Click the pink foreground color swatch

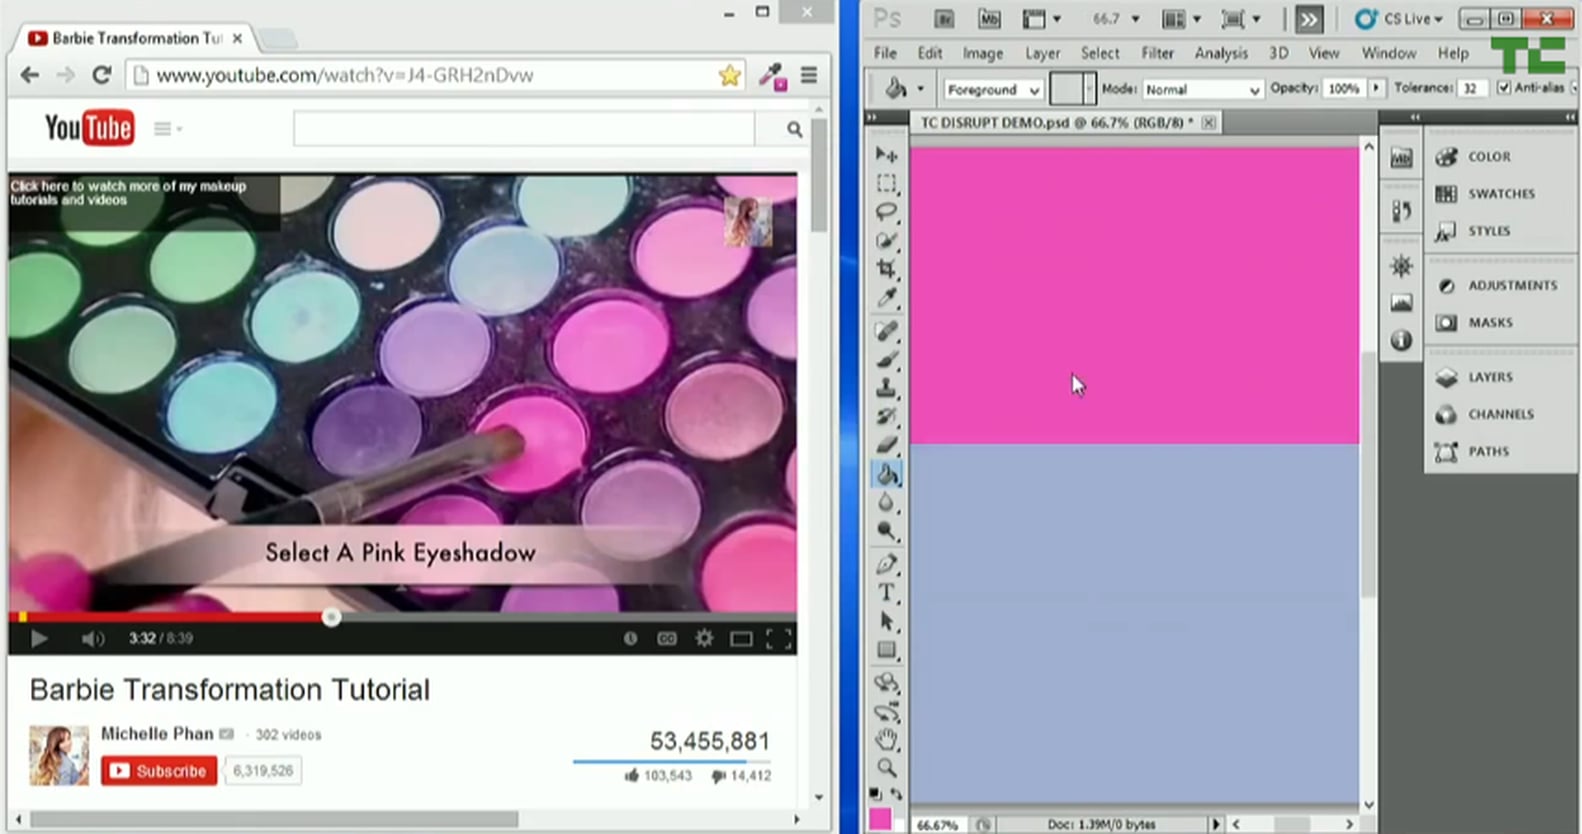pos(879,820)
